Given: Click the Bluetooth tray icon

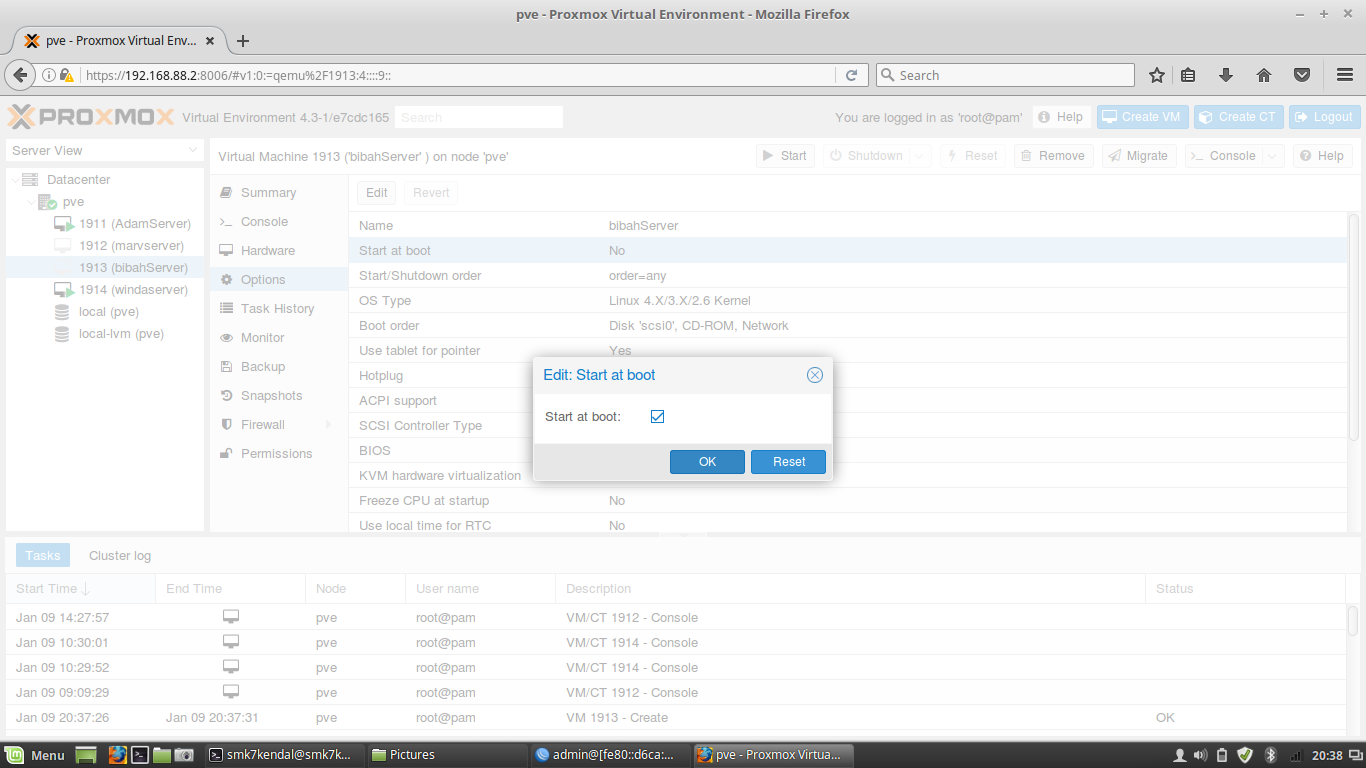Looking at the screenshot, I should [x=1271, y=755].
